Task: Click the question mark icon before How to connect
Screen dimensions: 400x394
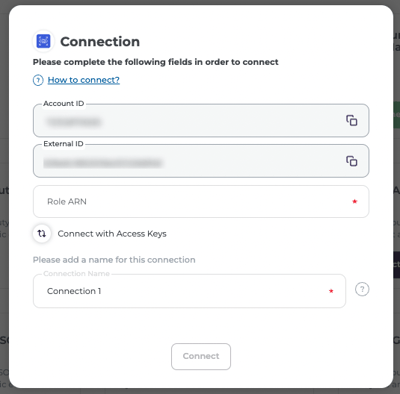Action: click(x=38, y=80)
